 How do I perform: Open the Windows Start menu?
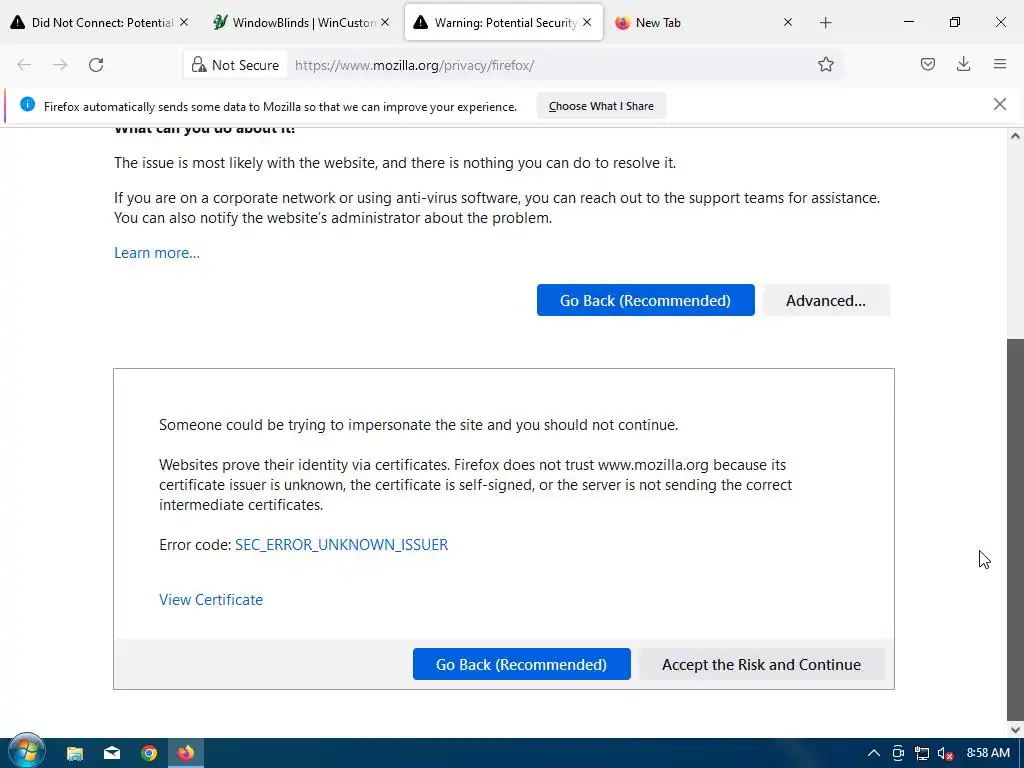coord(26,752)
